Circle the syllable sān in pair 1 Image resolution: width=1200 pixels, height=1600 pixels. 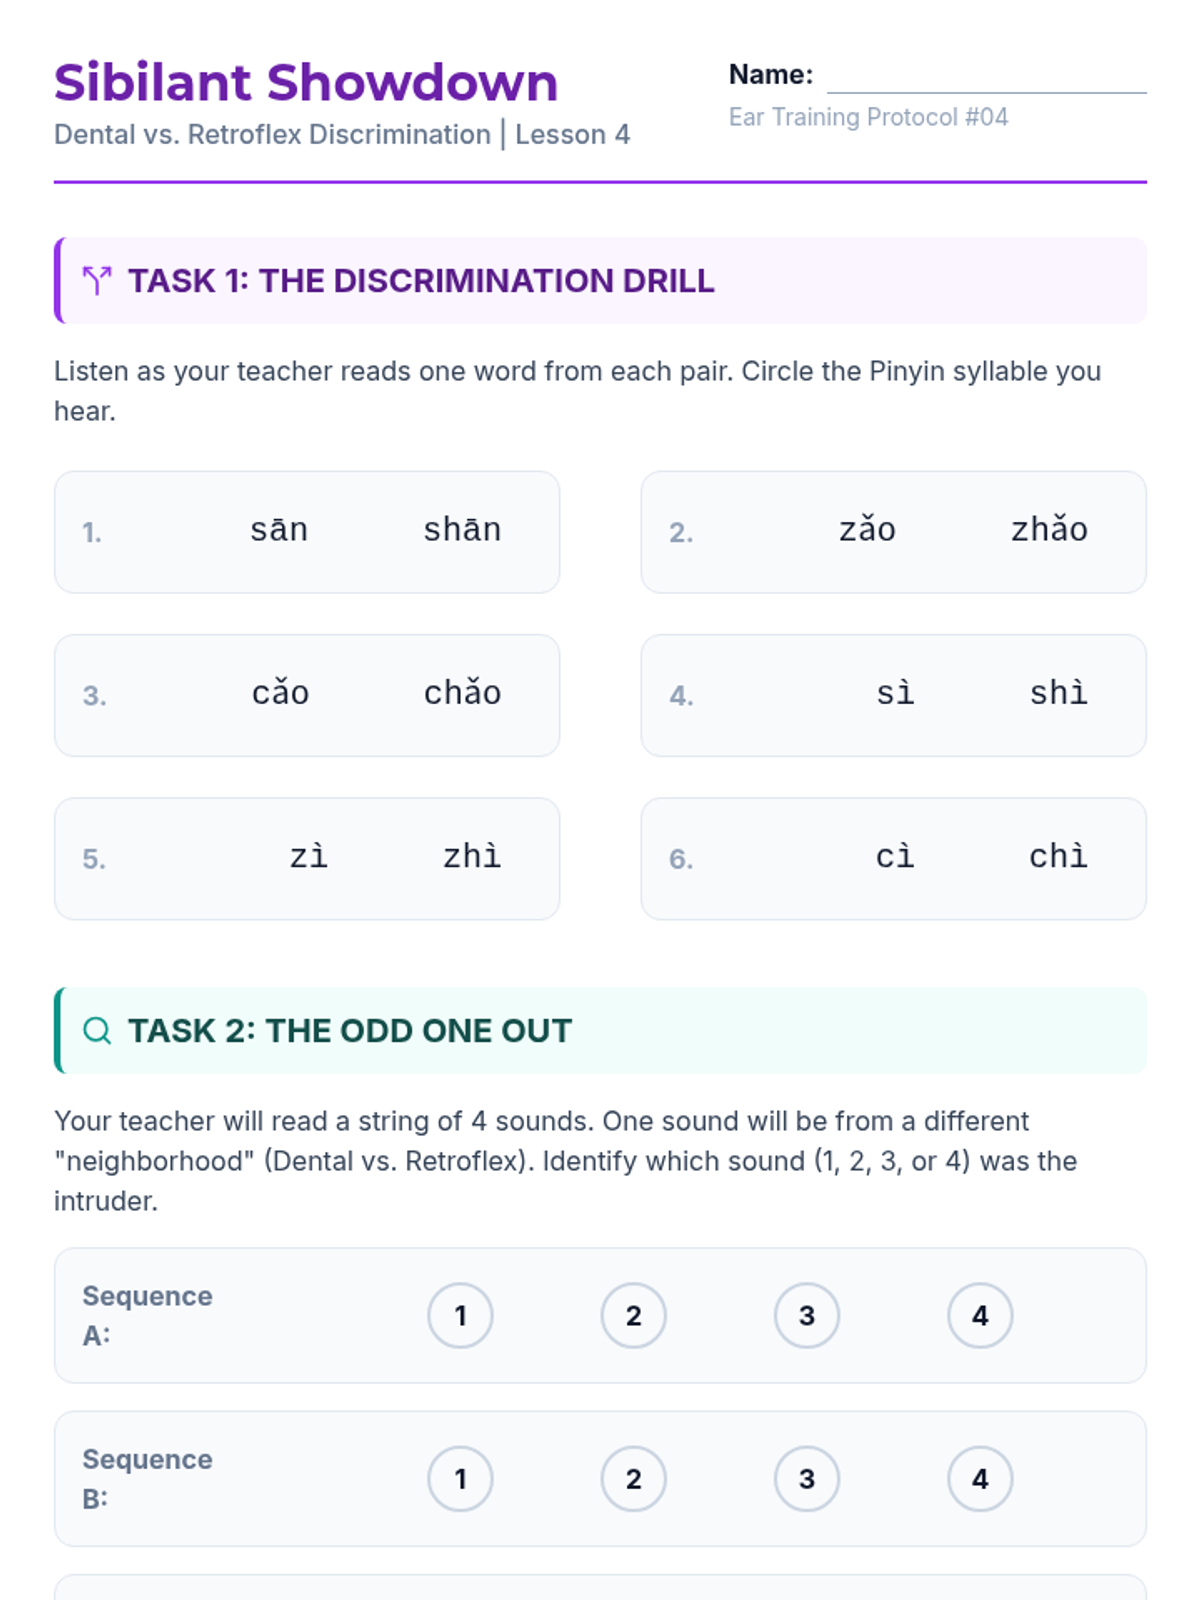pos(279,530)
